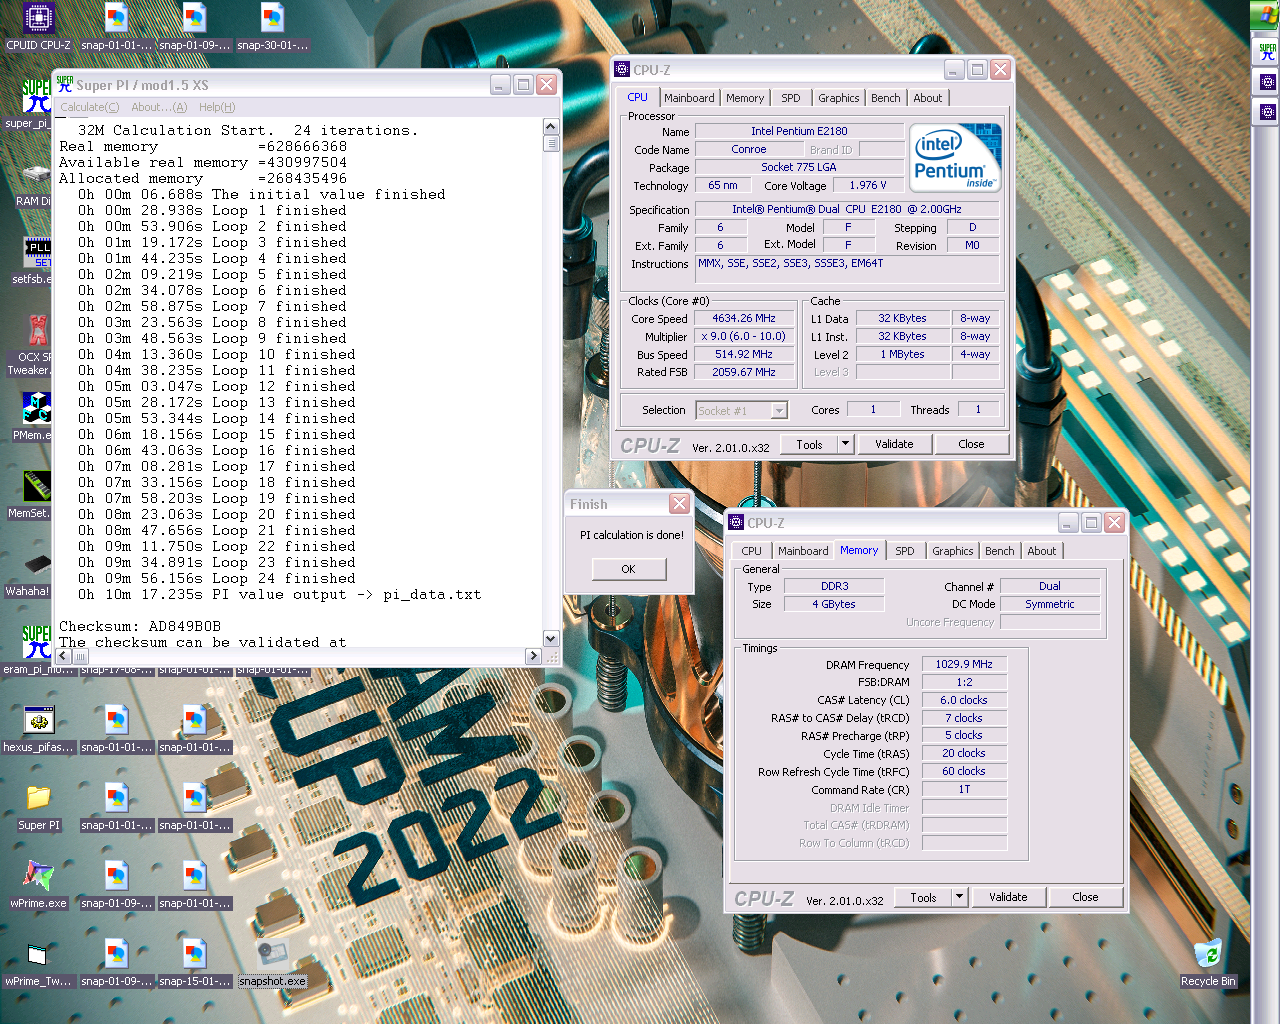Viewport: 1280px width, 1024px height.
Task: Select the Recycle Bin icon
Action: (x=1208, y=963)
